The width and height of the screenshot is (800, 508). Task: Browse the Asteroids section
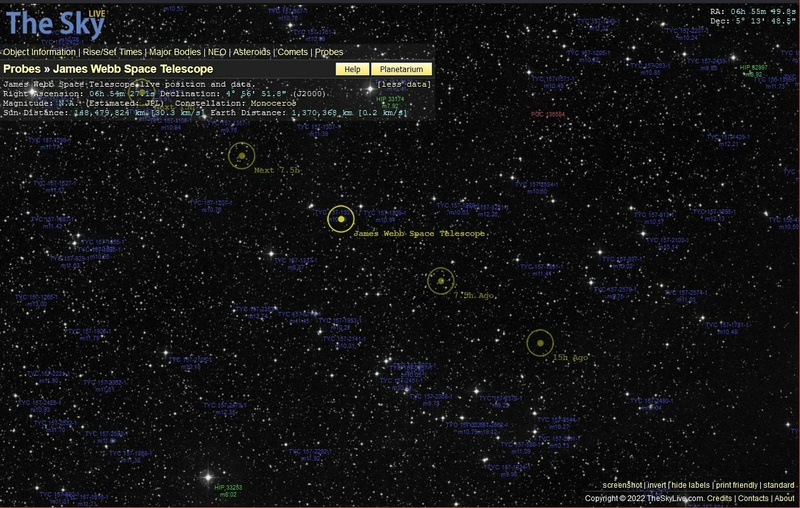[252, 52]
